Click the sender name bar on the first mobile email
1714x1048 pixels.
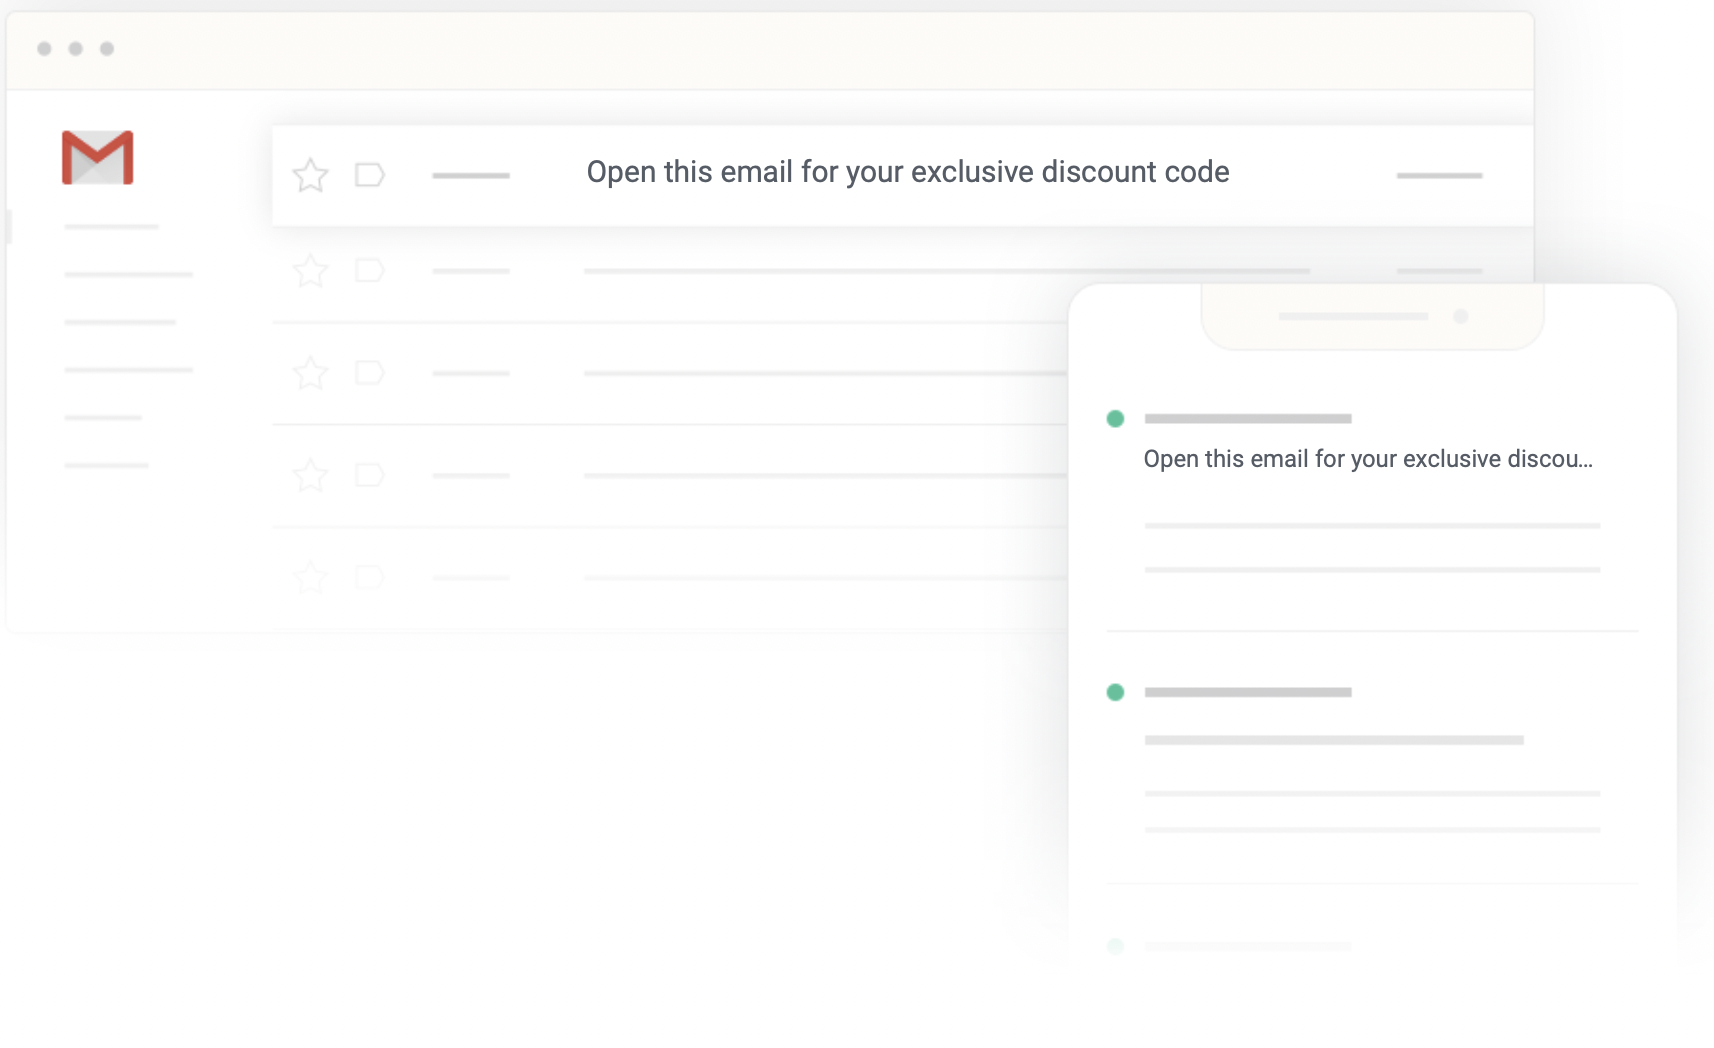click(x=1247, y=419)
